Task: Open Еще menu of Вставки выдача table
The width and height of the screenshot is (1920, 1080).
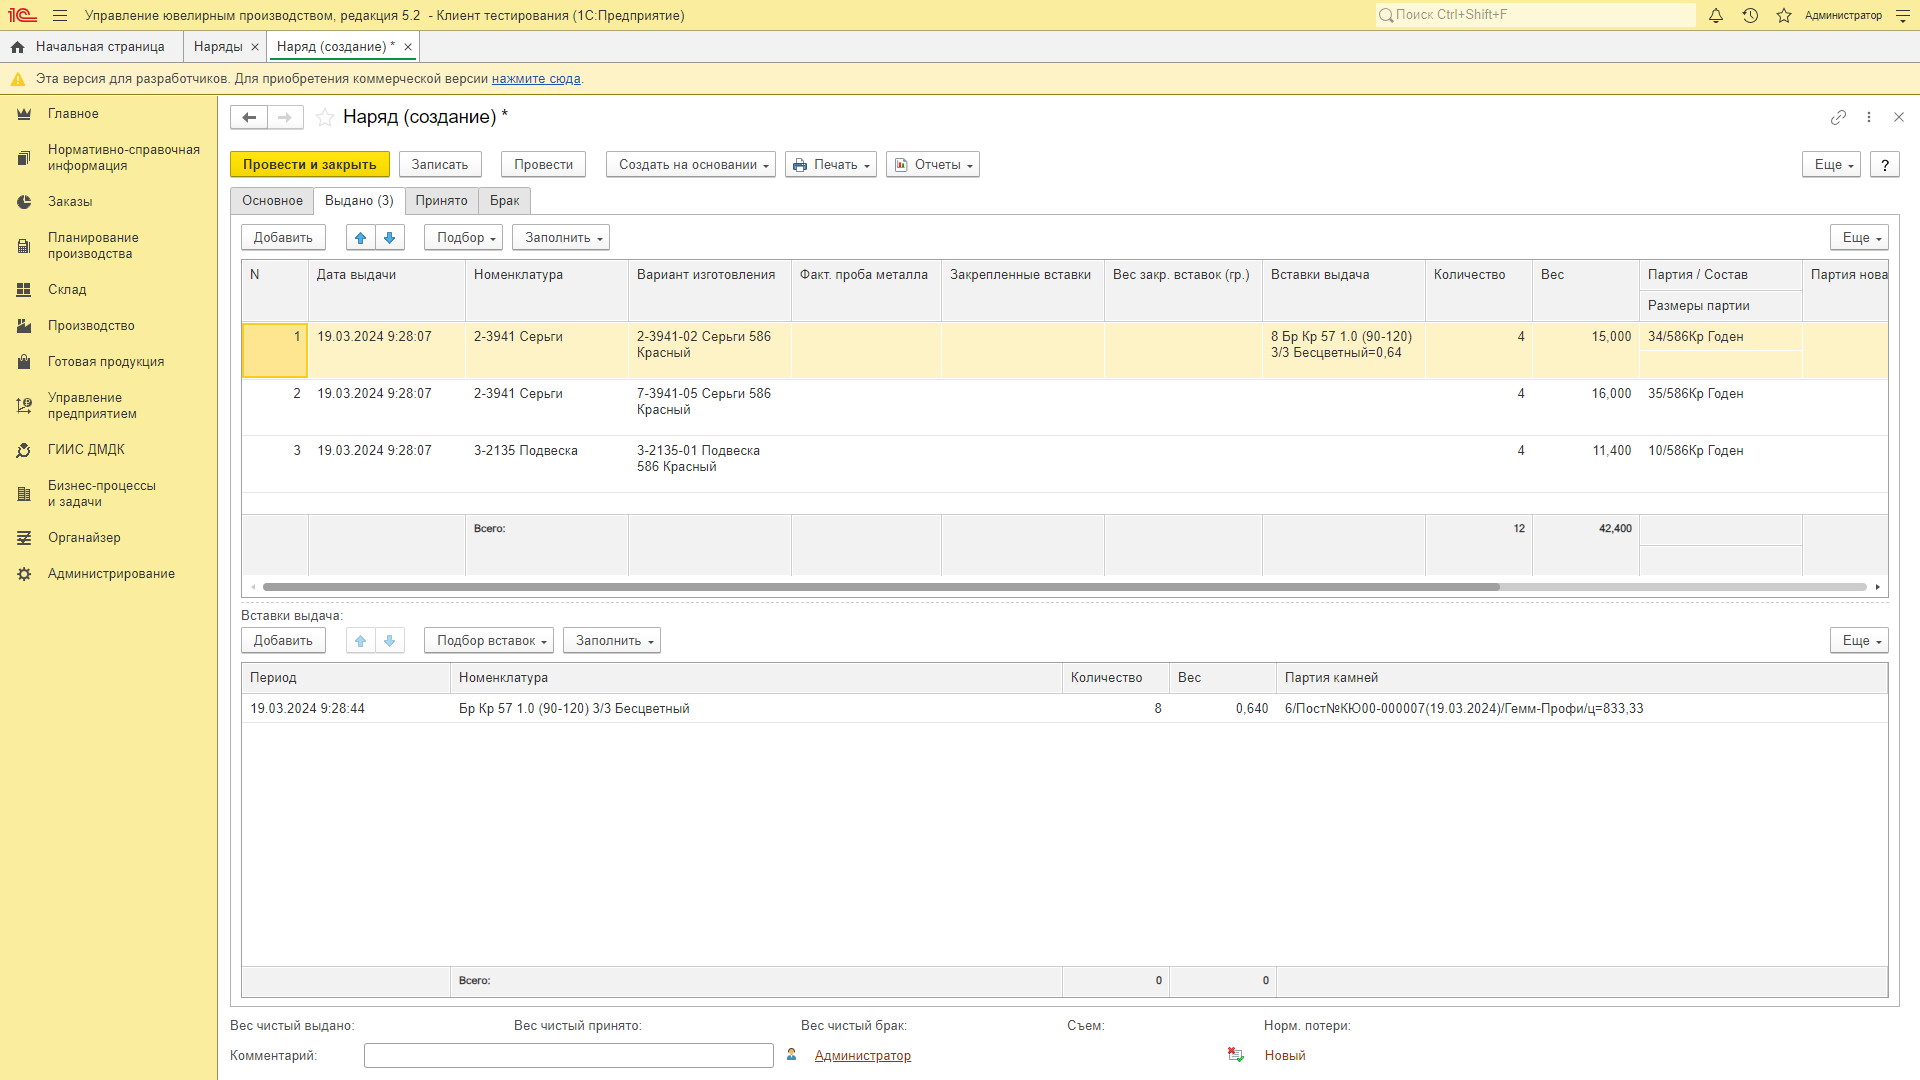Action: click(1859, 641)
